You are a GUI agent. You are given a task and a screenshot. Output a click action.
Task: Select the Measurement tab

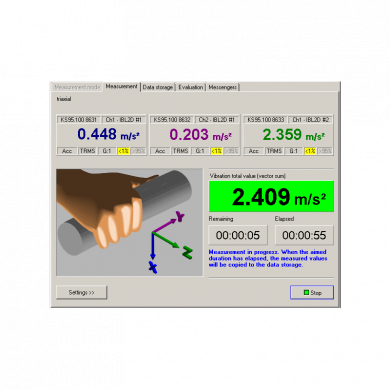pyautogui.click(x=121, y=87)
